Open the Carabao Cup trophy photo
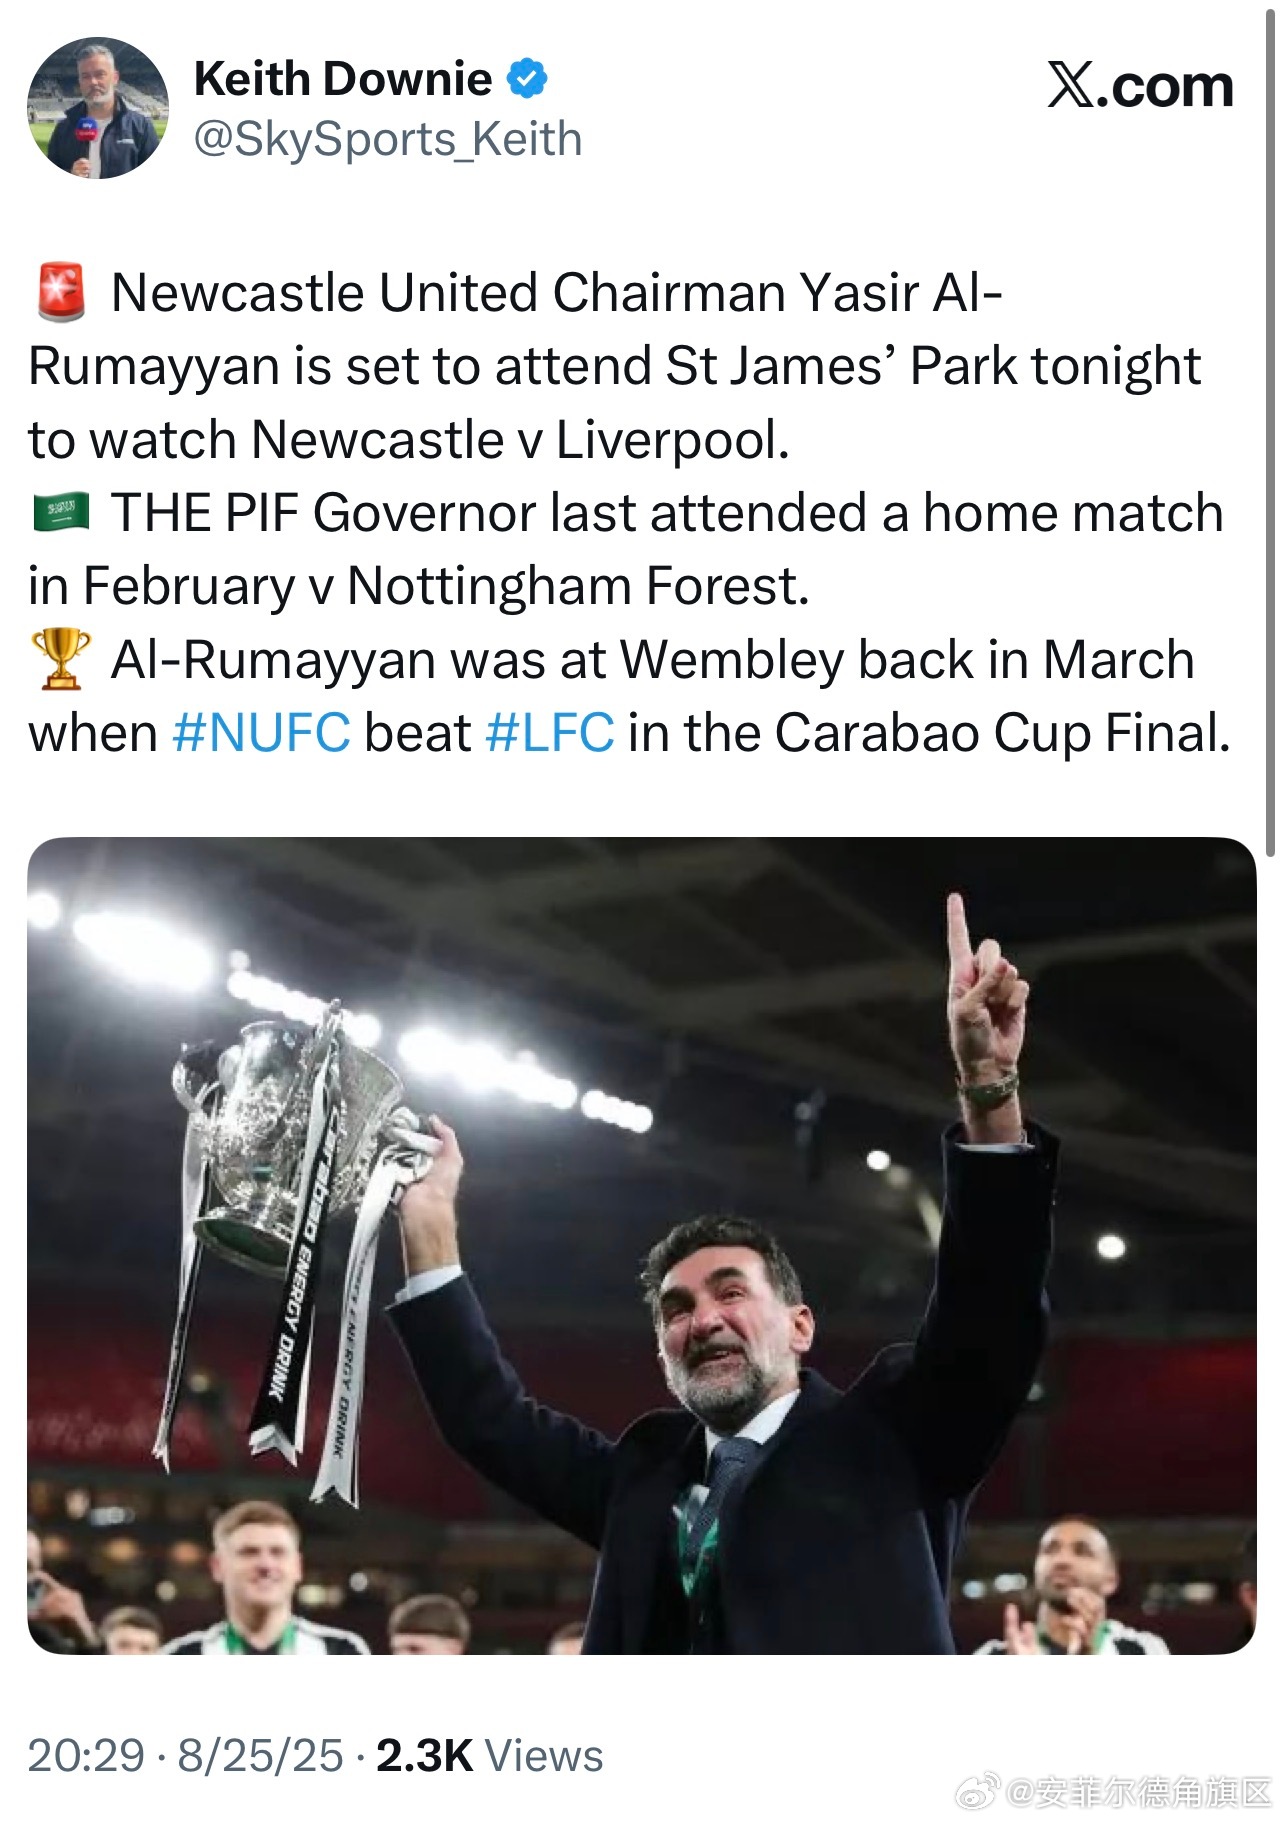The height and width of the screenshot is (1823, 1284). pos(641,1245)
